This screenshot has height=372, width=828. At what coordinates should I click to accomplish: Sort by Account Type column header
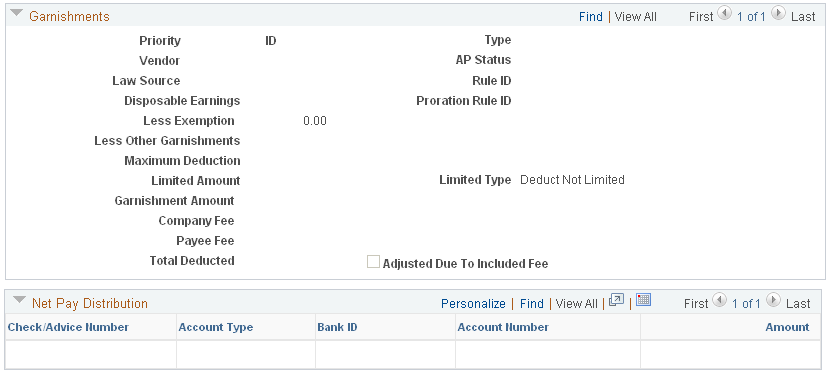(215, 327)
